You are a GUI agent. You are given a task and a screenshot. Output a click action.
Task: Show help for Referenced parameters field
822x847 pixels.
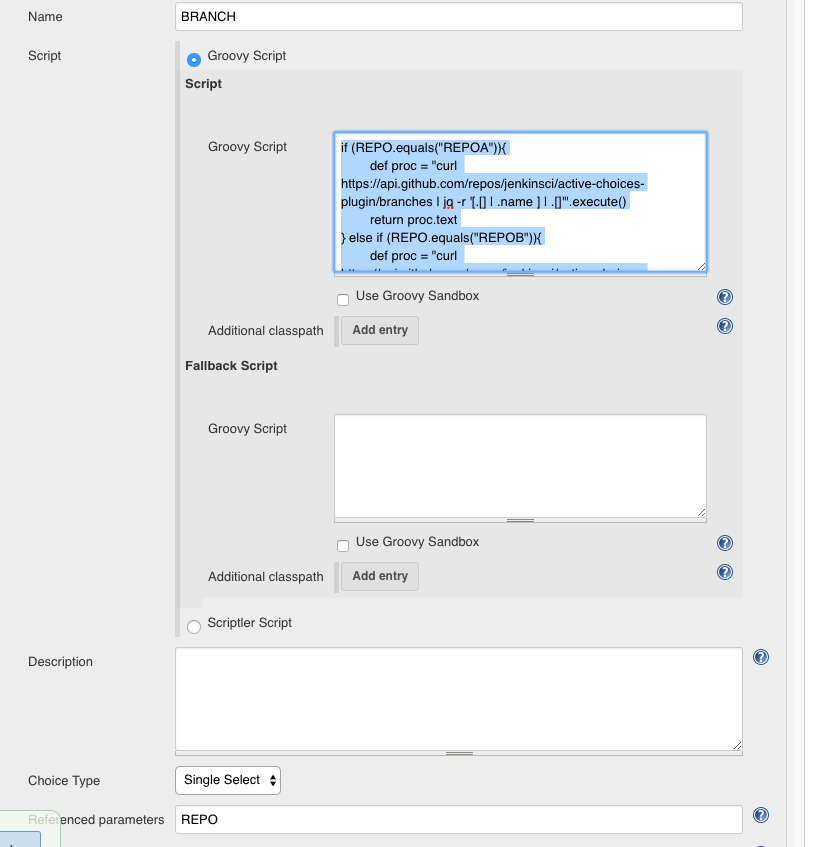pos(760,815)
